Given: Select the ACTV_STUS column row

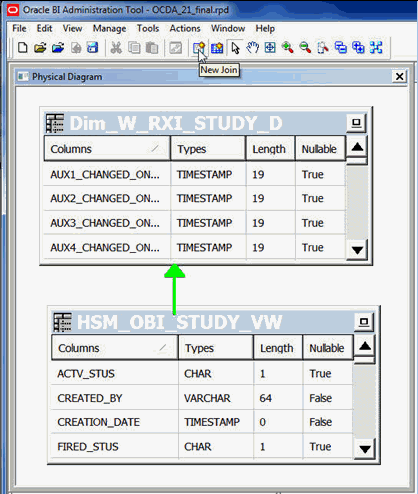Looking at the screenshot, I should coord(202,373).
